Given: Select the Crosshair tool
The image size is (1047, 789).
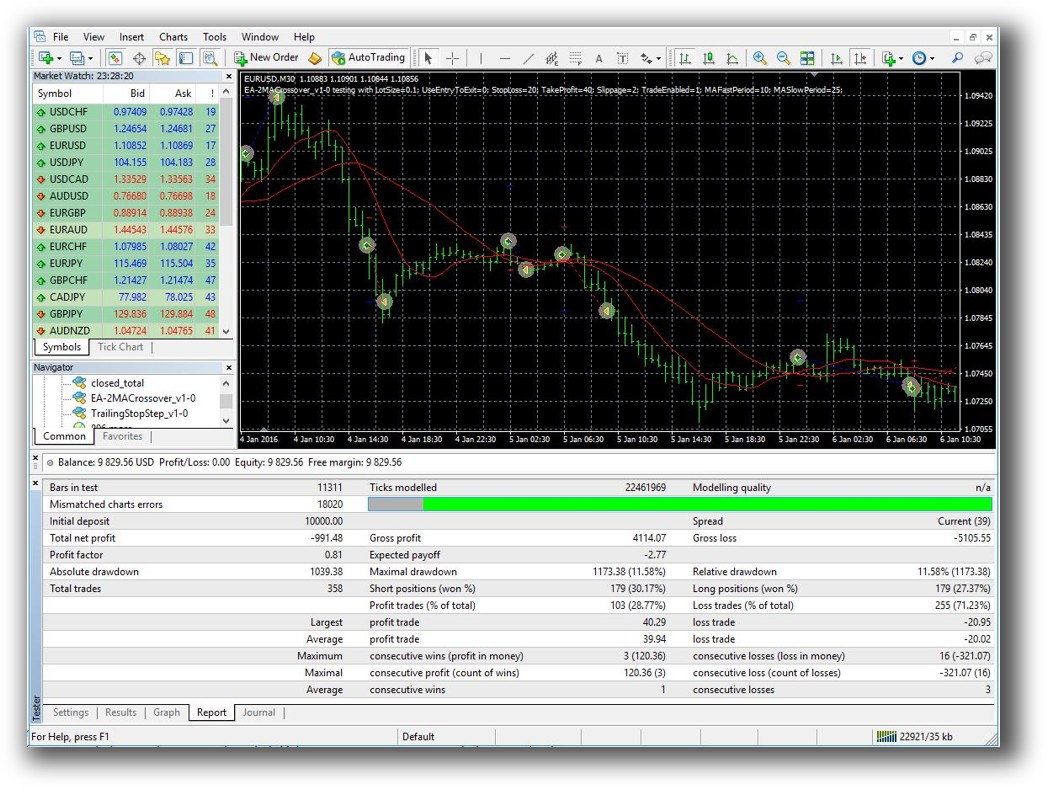Looking at the screenshot, I should pyautogui.click(x=452, y=57).
